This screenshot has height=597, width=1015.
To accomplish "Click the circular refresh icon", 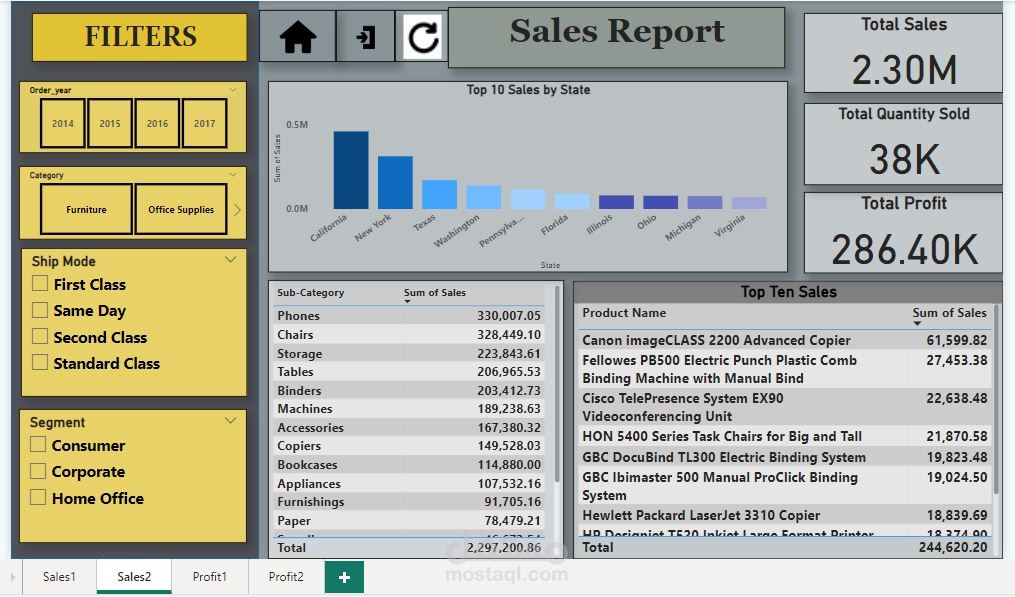I will (x=423, y=37).
